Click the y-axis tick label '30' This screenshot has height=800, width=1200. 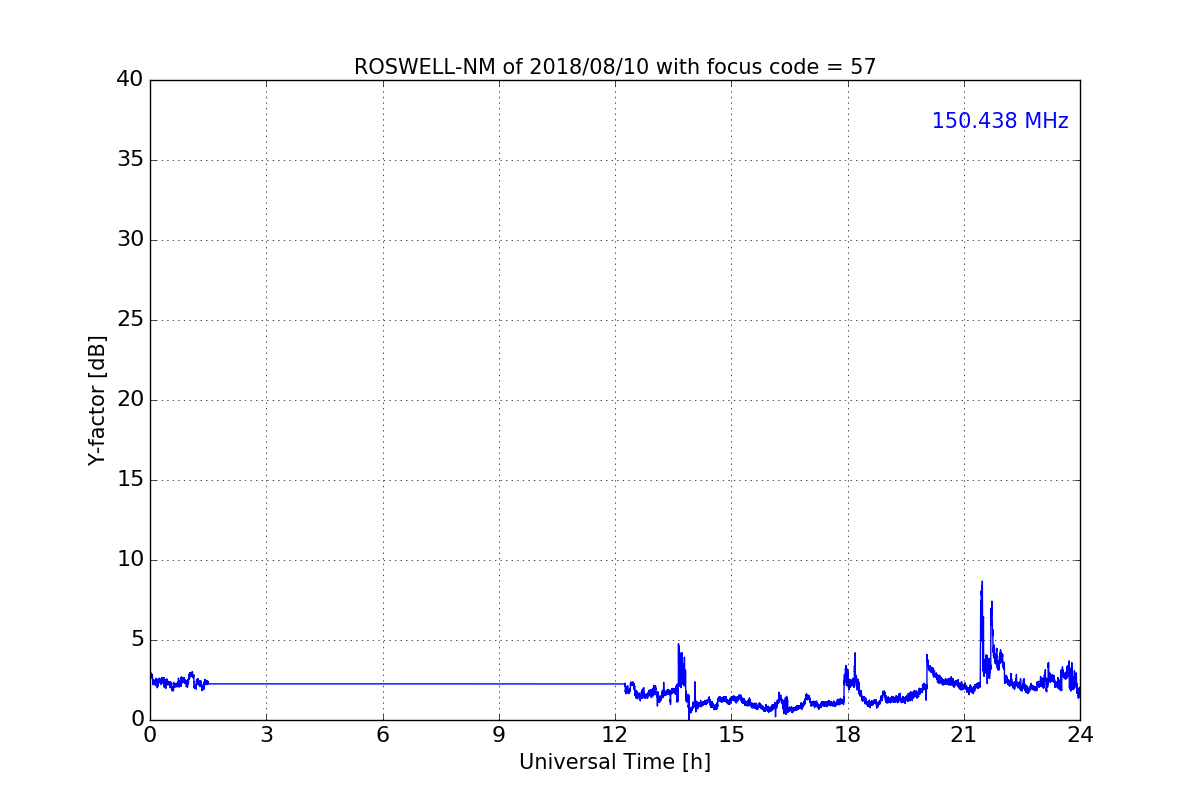pyautogui.click(x=130, y=240)
